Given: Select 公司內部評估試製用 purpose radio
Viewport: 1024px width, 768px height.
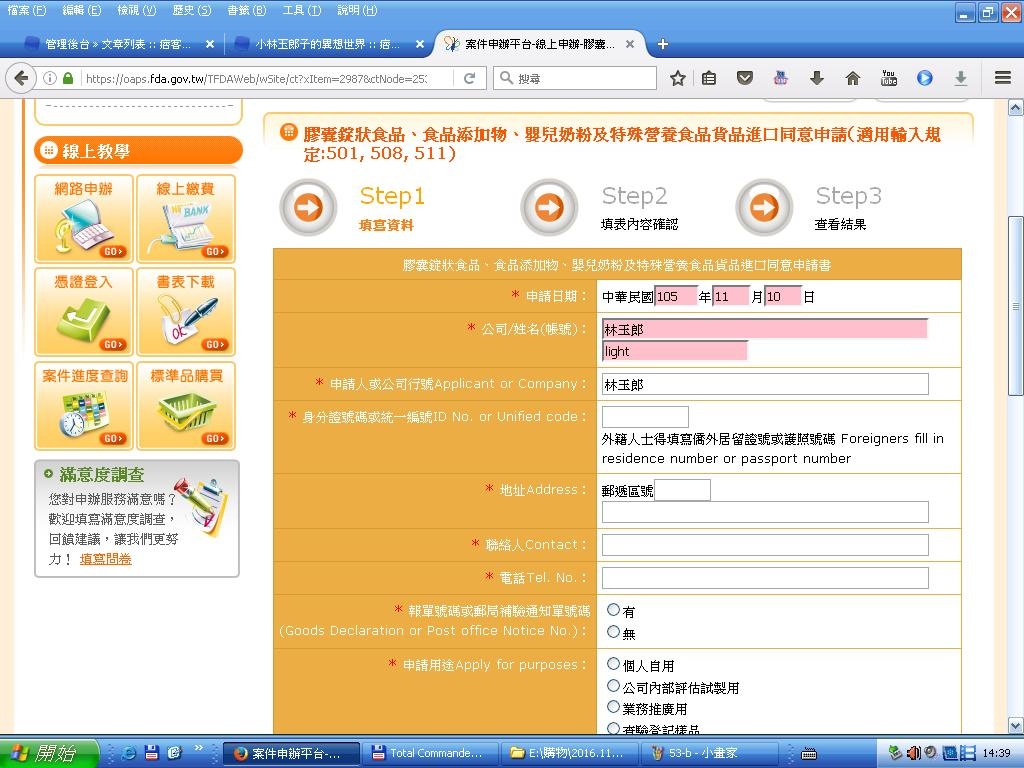Looking at the screenshot, I should [613, 686].
